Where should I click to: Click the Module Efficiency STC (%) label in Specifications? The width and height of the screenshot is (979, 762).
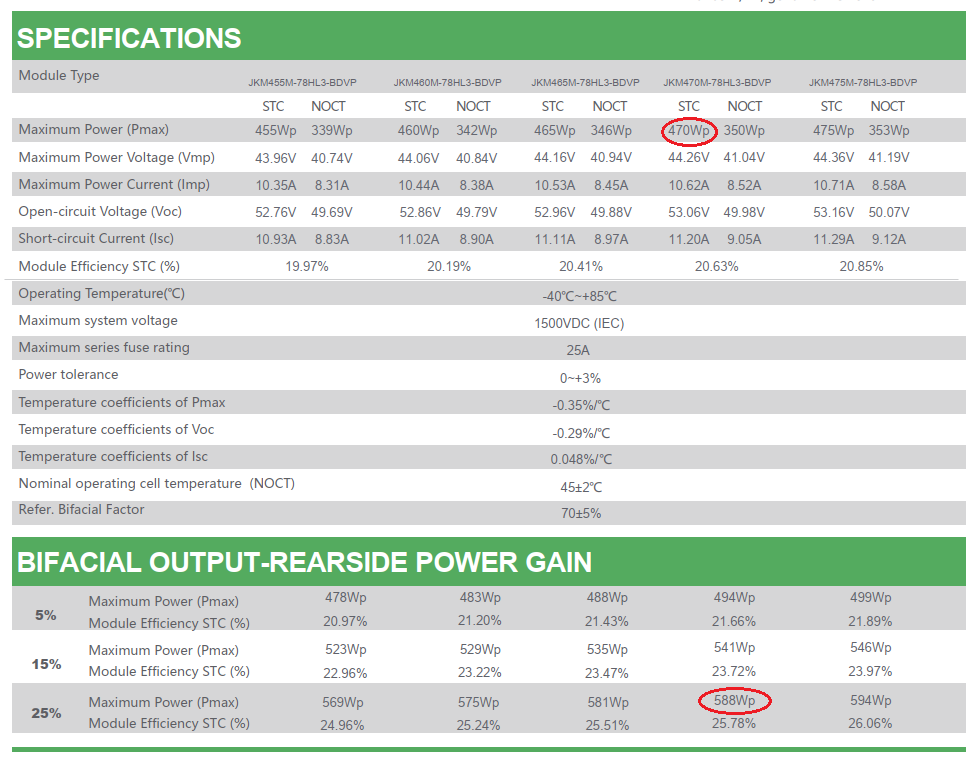coord(99,266)
